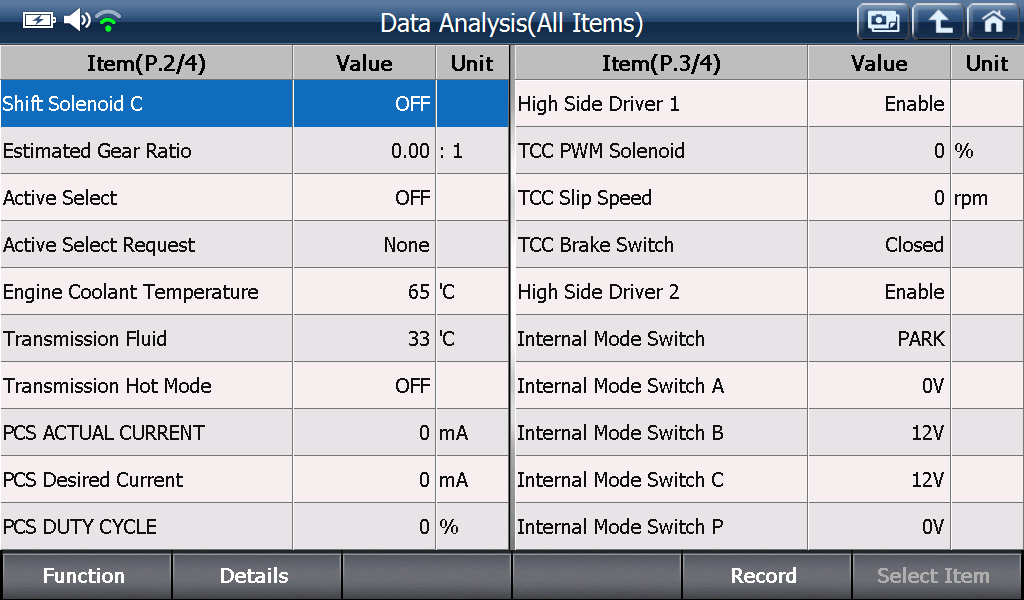The height and width of the screenshot is (600, 1024).
Task: Go back using the up arrow icon
Action: pos(938,22)
